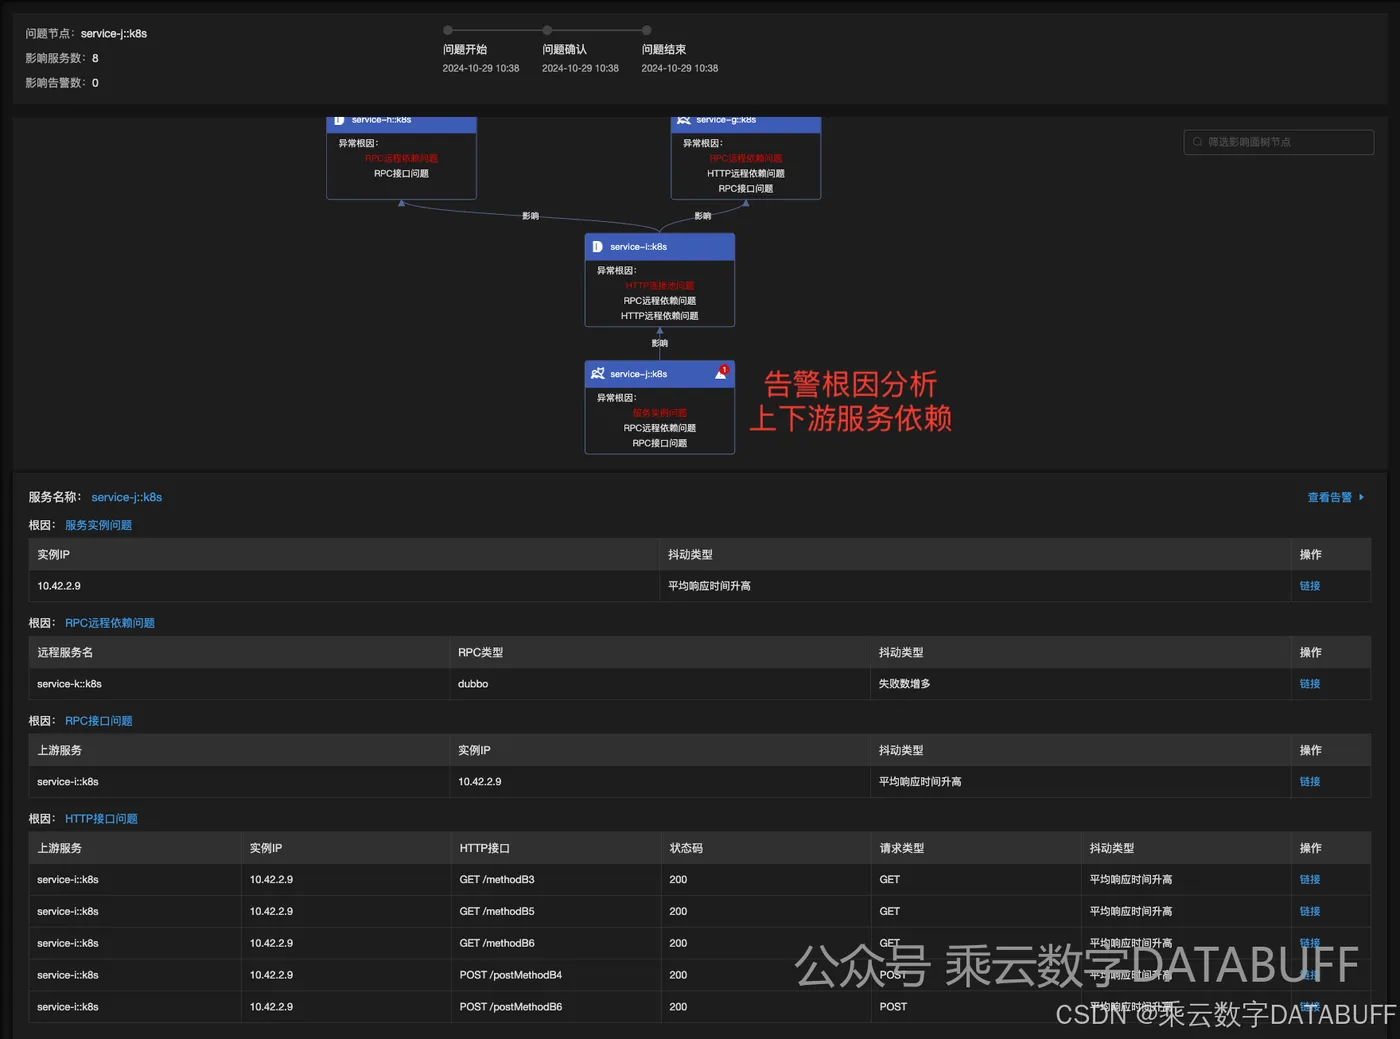
Task: Click status code 200 in GET /methodB3 row
Action: pyautogui.click(x=678, y=880)
